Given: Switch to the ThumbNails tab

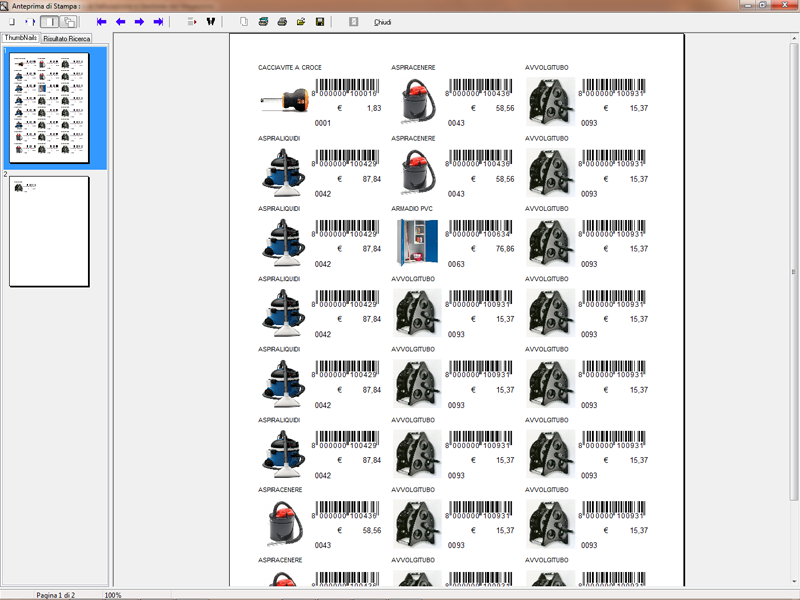Looking at the screenshot, I should [x=20, y=38].
